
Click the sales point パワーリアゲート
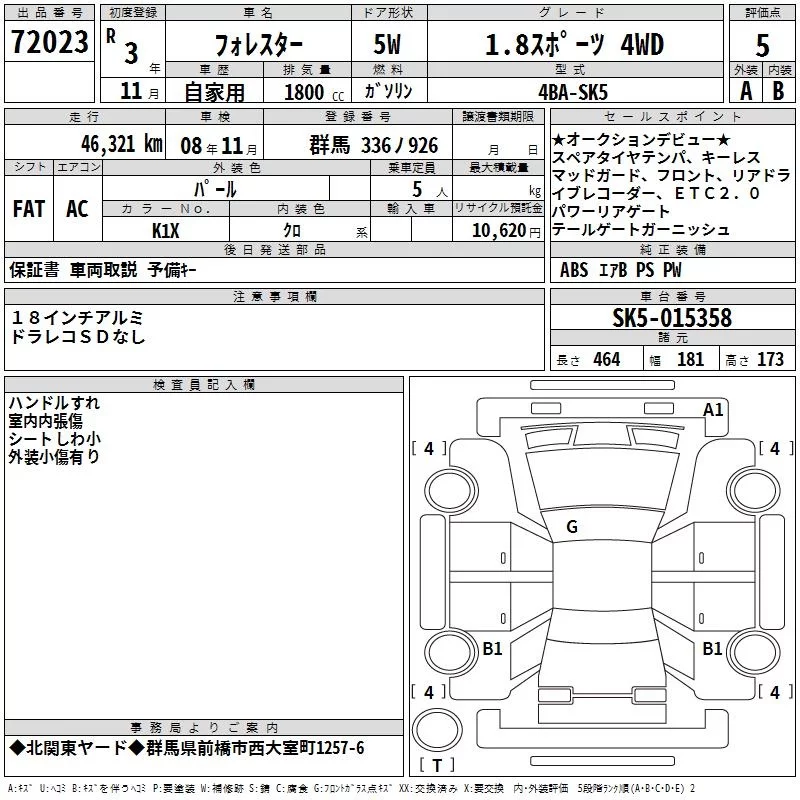click(x=611, y=211)
